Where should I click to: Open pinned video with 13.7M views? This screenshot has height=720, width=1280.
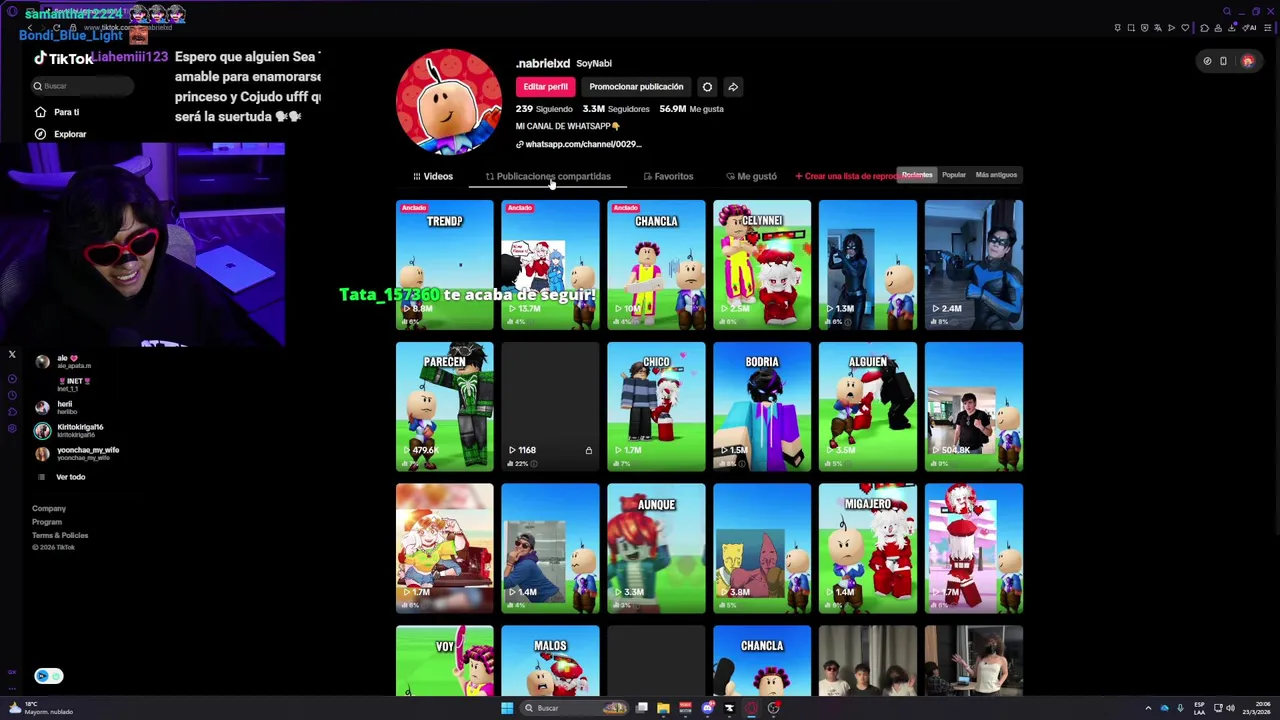coord(550,265)
